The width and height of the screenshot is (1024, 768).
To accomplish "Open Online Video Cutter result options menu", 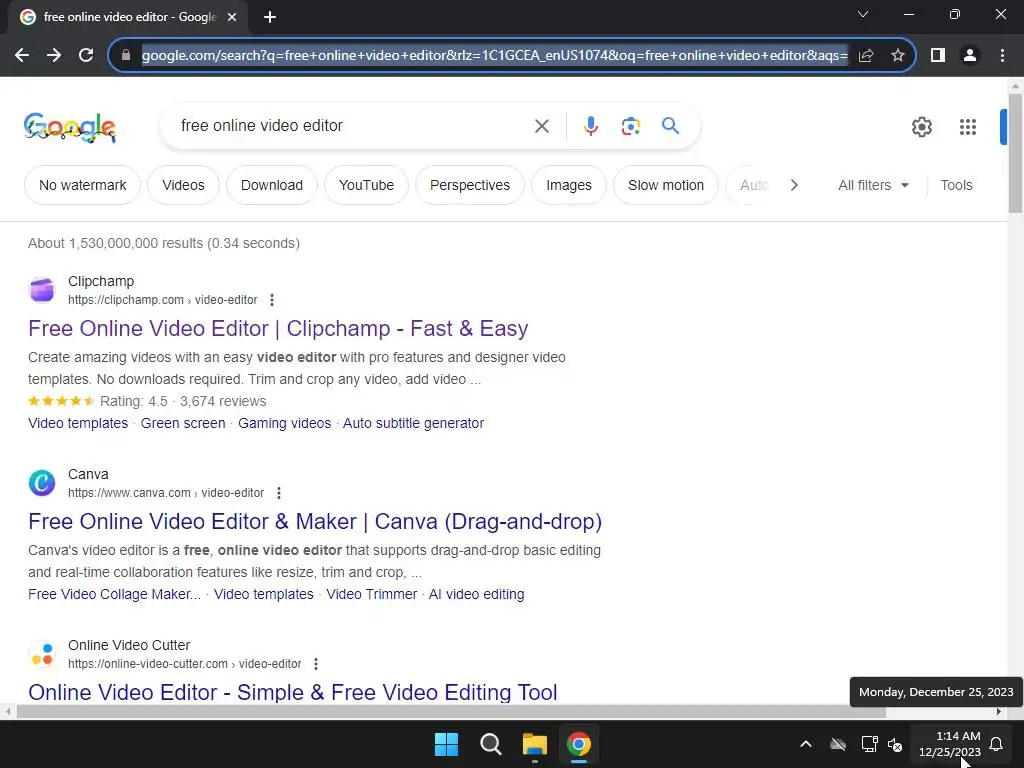I will (x=316, y=664).
